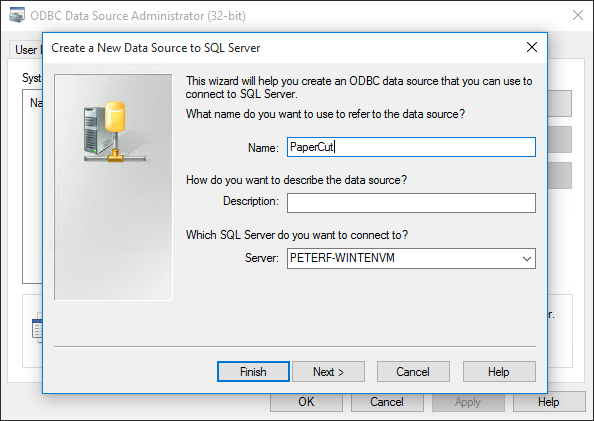Cancel the SQL Server data source wizard

[x=413, y=372]
